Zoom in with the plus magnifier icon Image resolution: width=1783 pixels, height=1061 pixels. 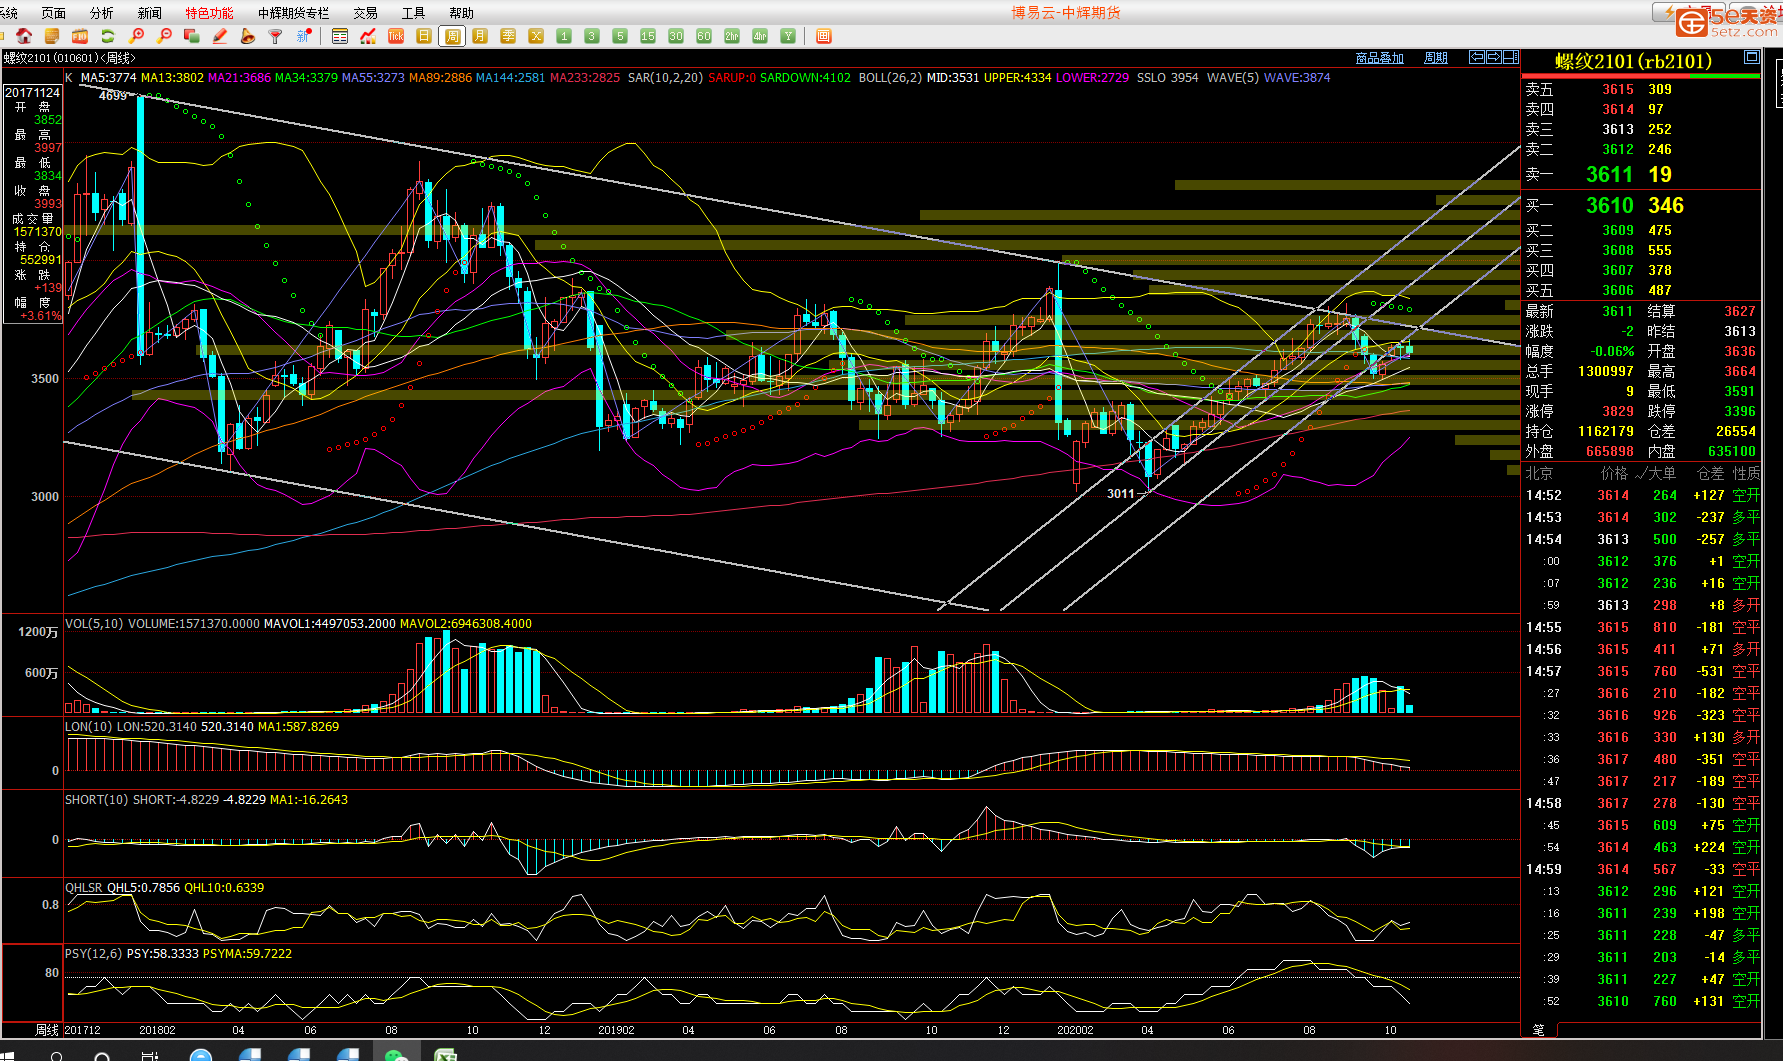pyautogui.click(x=137, y=36)
